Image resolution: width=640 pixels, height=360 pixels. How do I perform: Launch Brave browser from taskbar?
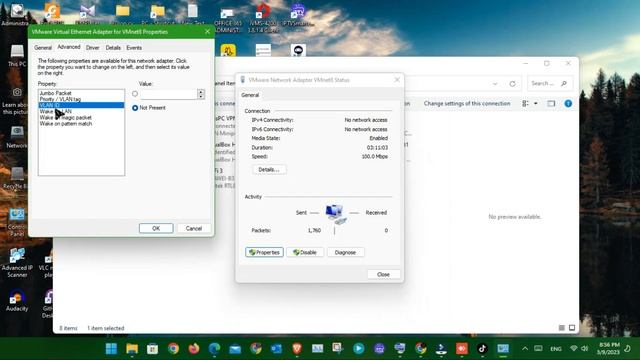pyautogui.click(x=297, y=349)
